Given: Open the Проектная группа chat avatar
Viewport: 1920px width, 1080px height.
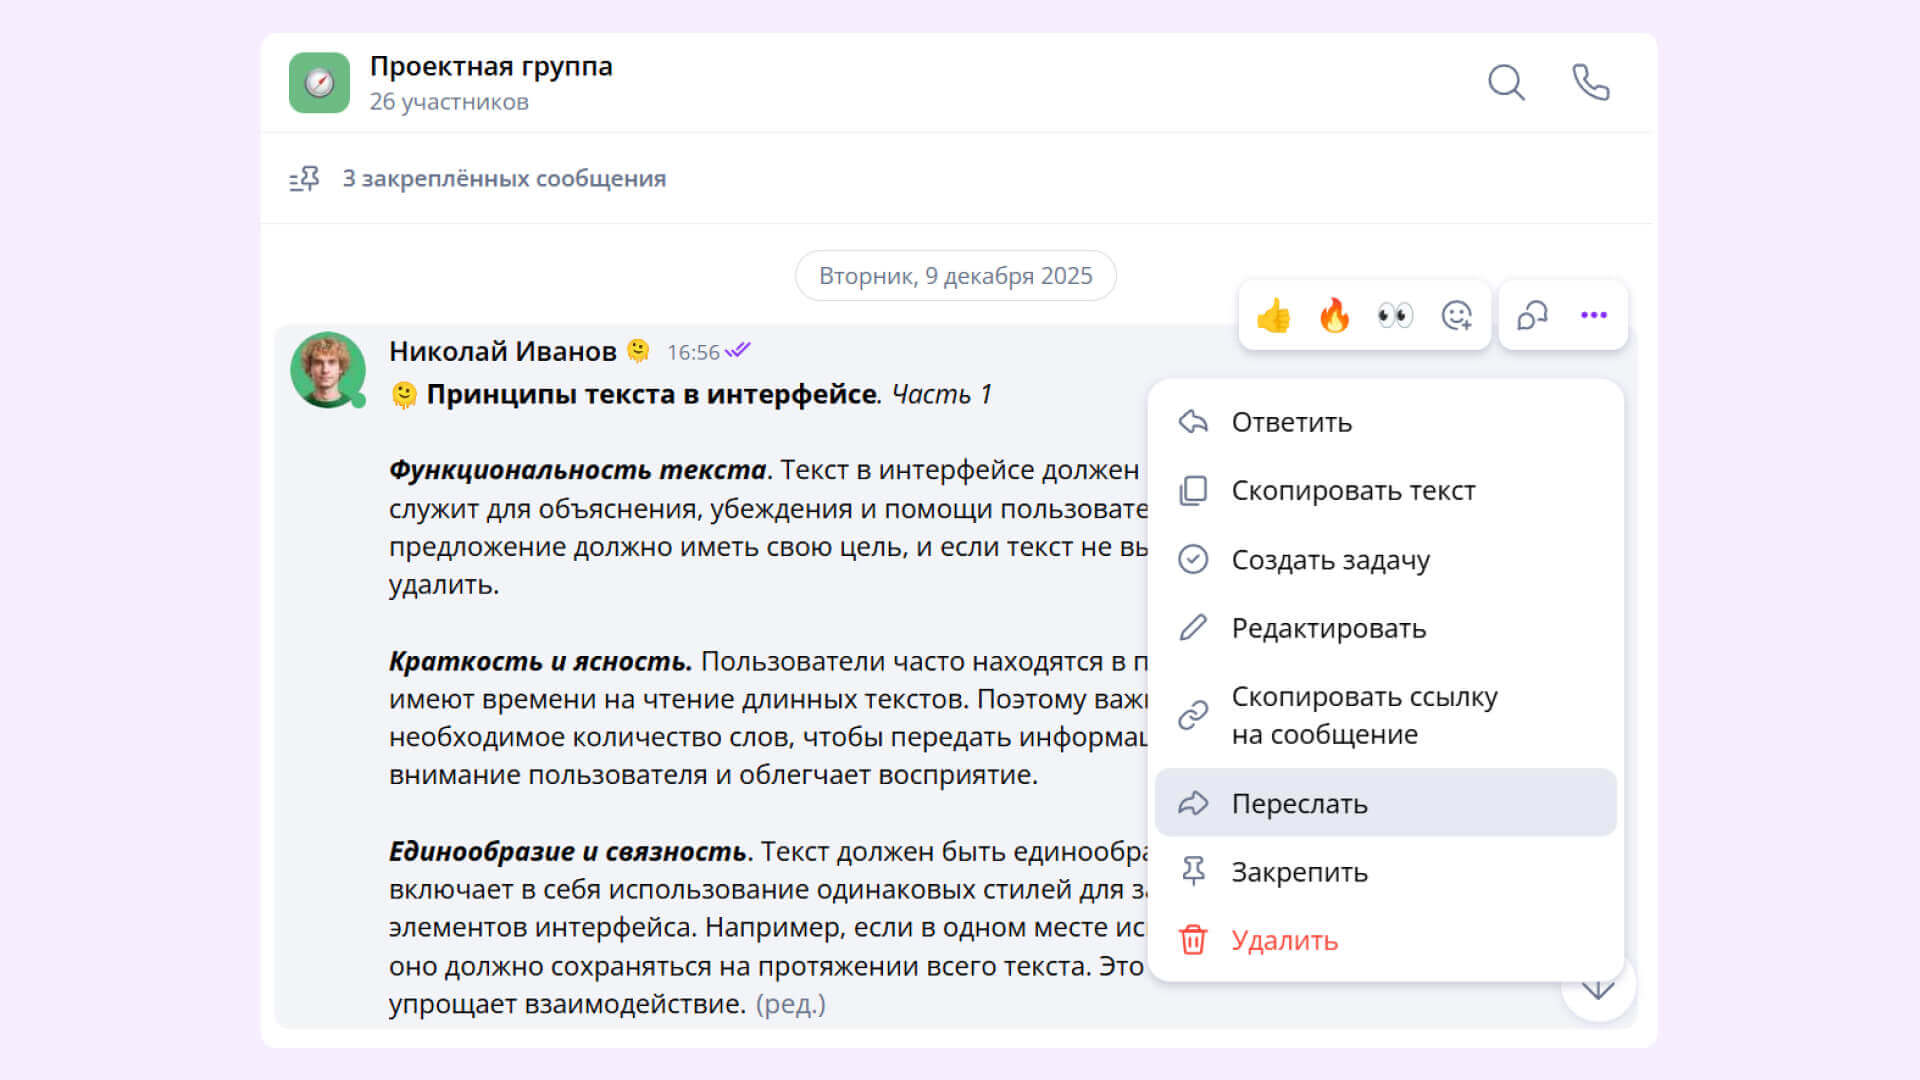Looking at the screenshot, I should click(319, 83).
